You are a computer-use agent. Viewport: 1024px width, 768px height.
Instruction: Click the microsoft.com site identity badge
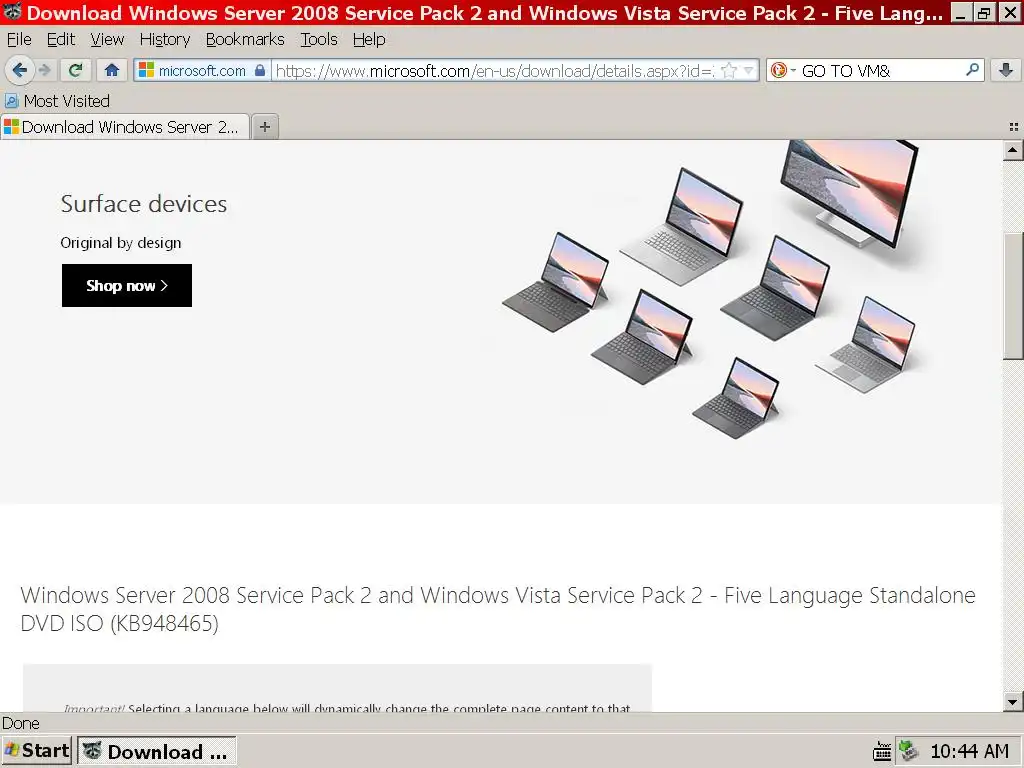[202, 71]
